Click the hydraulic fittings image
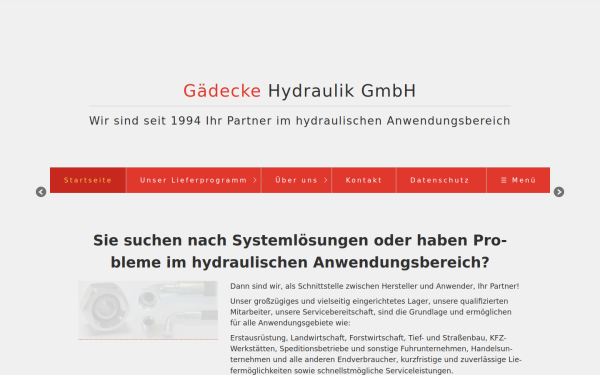 point(148,310)
